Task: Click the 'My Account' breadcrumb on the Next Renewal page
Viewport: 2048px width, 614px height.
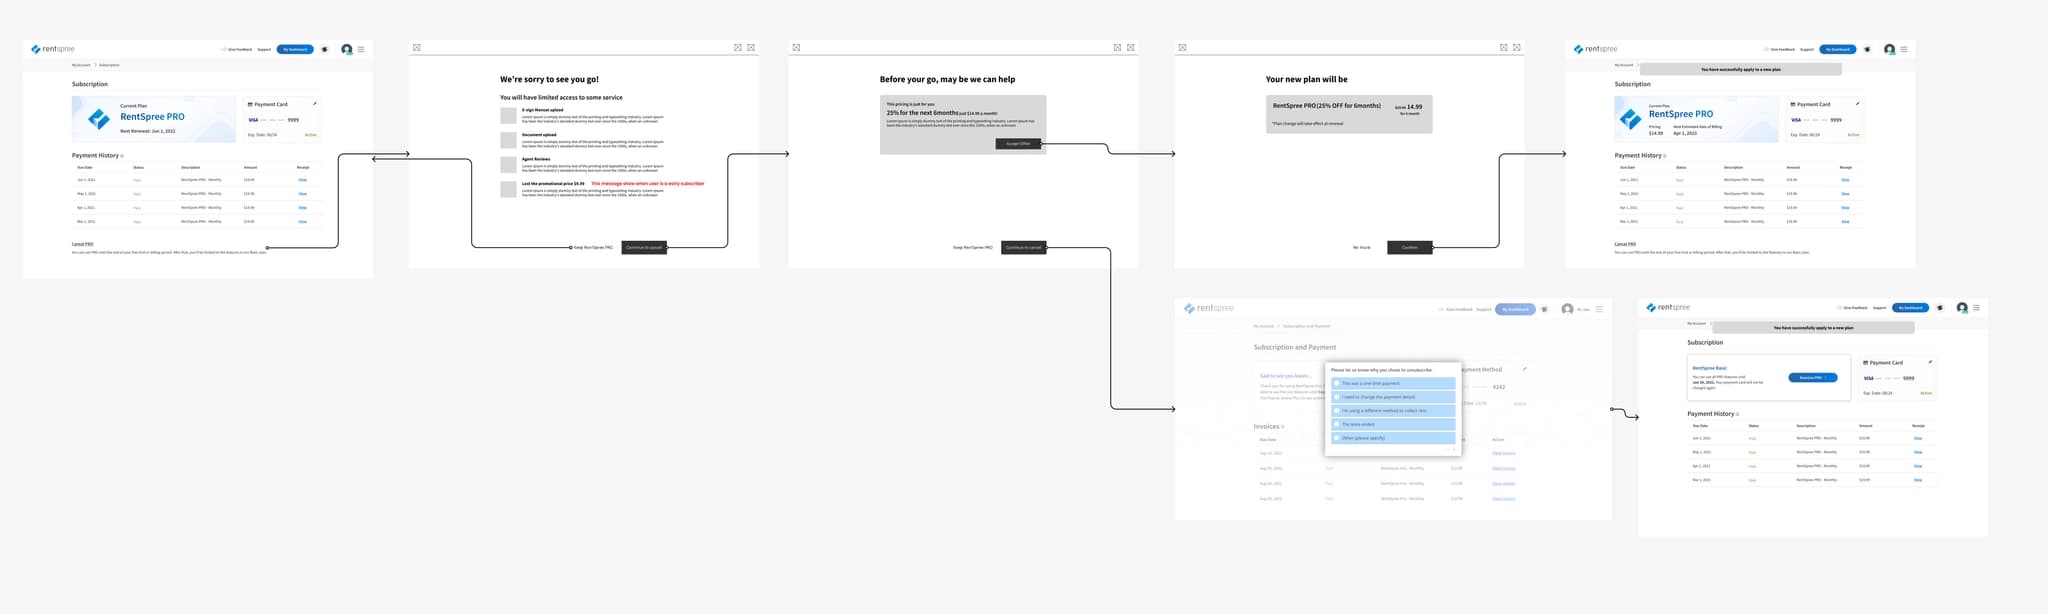Action: pyautogui.click(x=81, y=65)
